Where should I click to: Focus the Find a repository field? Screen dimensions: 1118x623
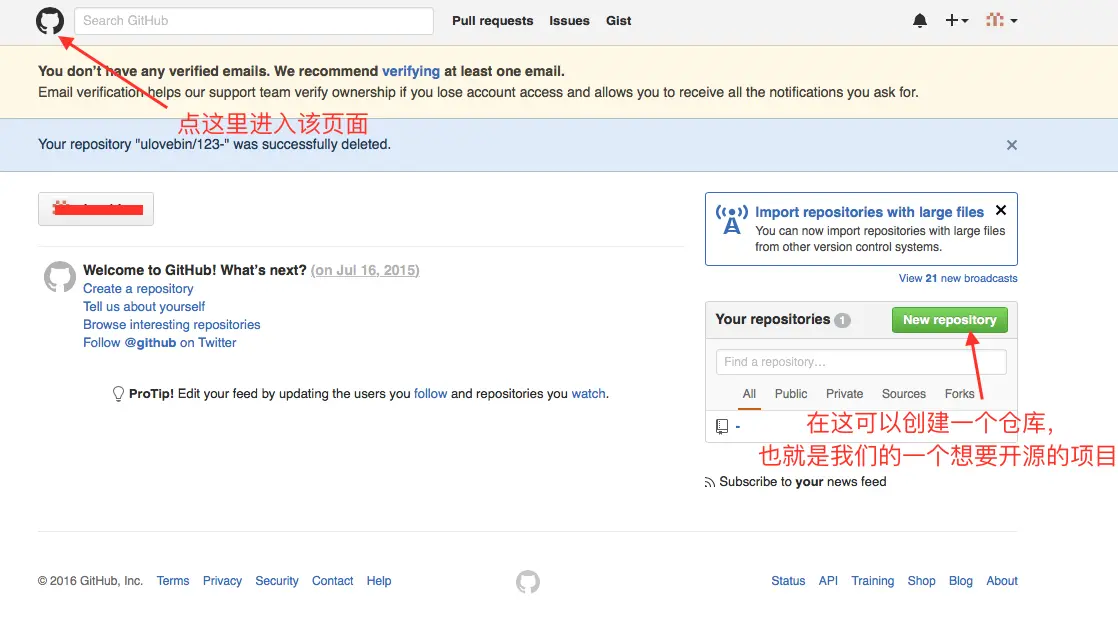point(861,362)
